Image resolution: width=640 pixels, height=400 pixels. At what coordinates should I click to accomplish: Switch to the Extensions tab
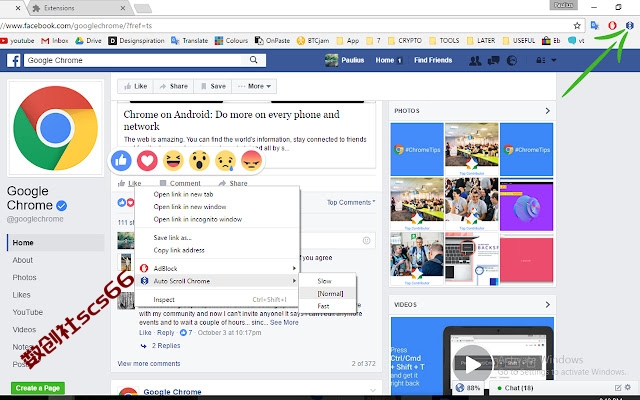[78, 8]
